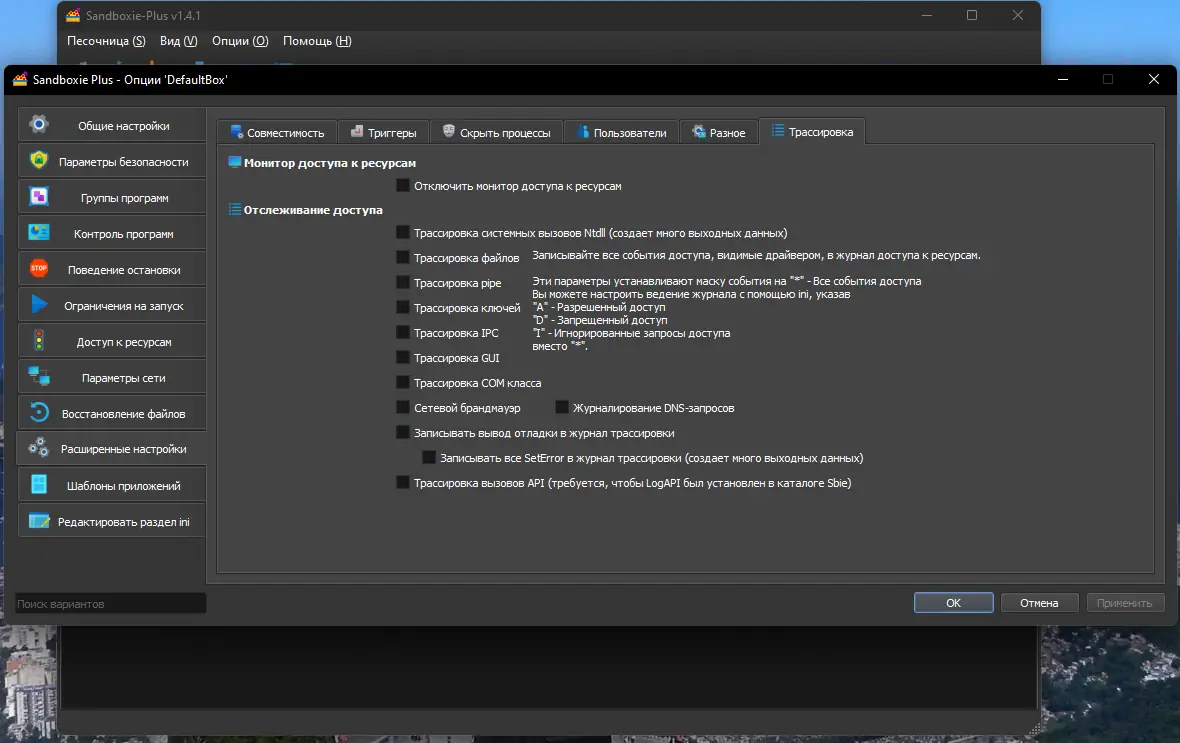Enable Записывать все SetError checkbox
Screen dimensions: 1180x743
click(429, 457)
